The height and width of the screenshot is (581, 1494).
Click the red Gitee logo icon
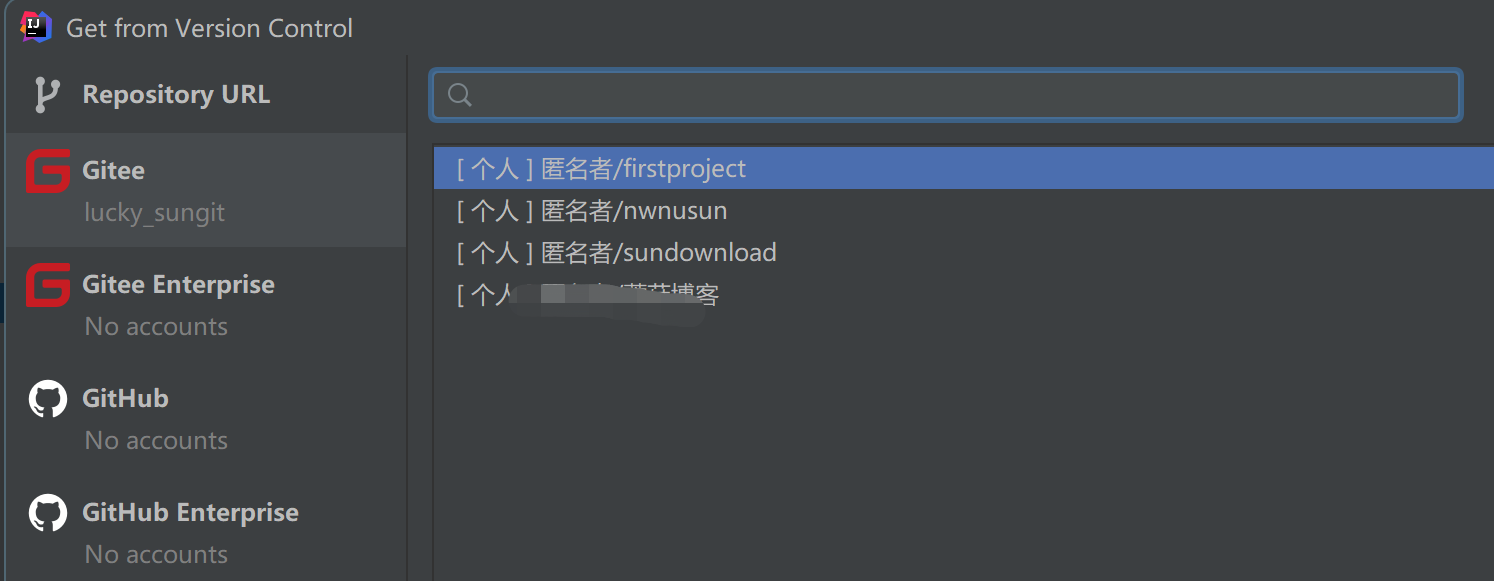coord(48,171)
